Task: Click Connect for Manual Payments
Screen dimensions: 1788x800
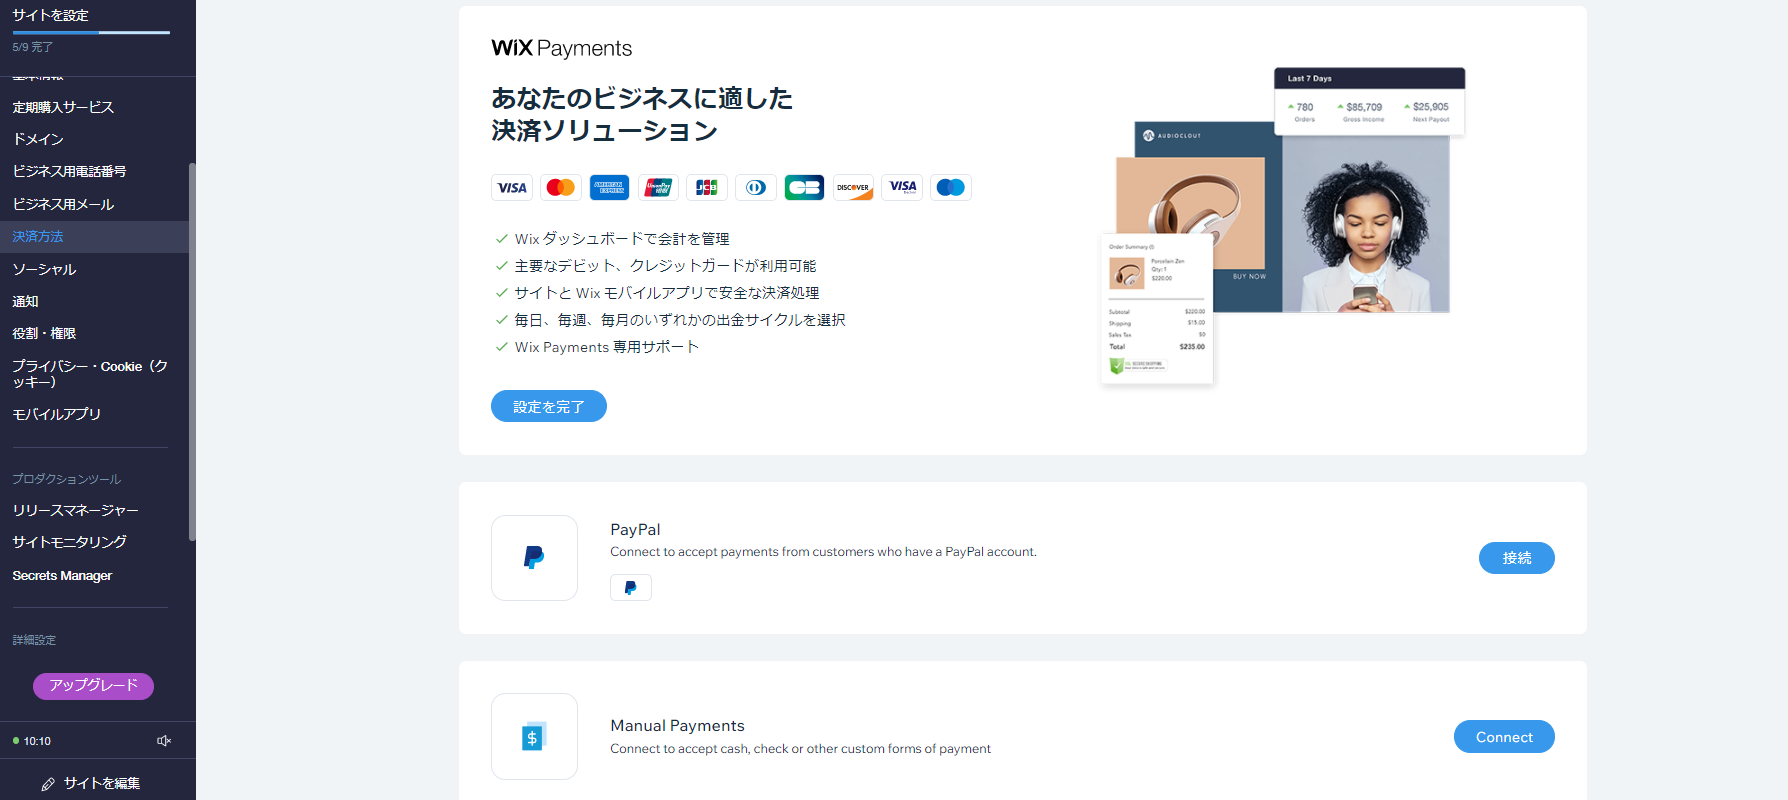Action: click(x=1504, y=737)
